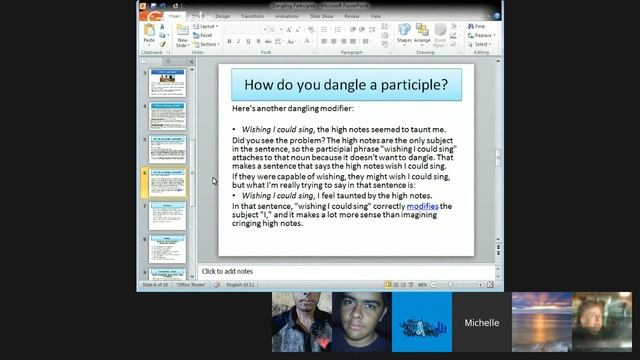Screen dimensions: 640x360
Task: Select slide 8 thumbnail
Action: [167, 249]
